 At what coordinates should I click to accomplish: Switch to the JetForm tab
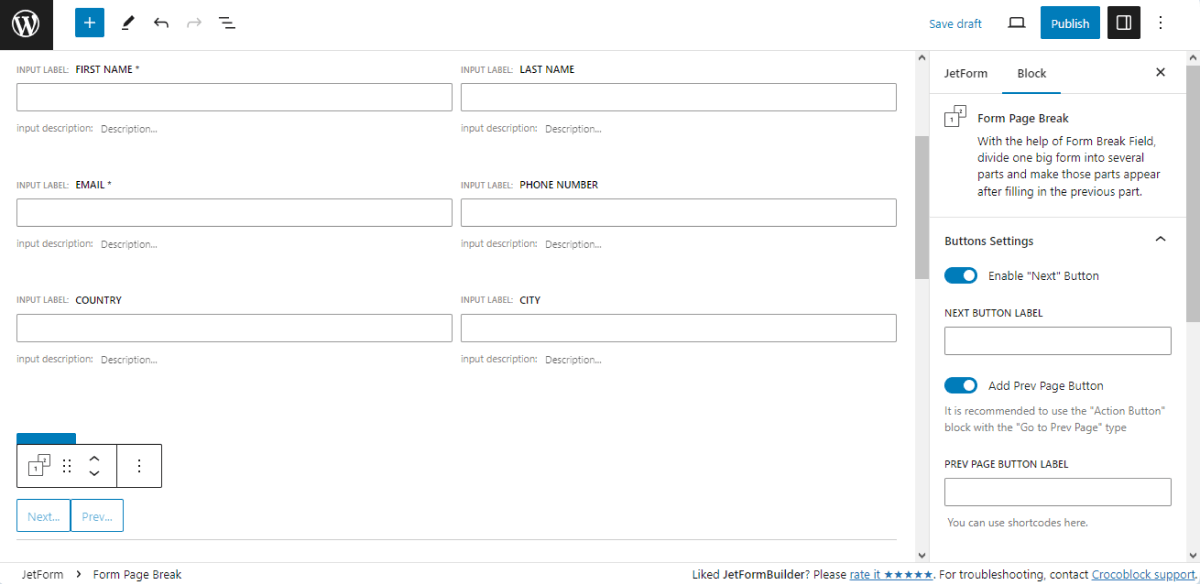[966, 73]
